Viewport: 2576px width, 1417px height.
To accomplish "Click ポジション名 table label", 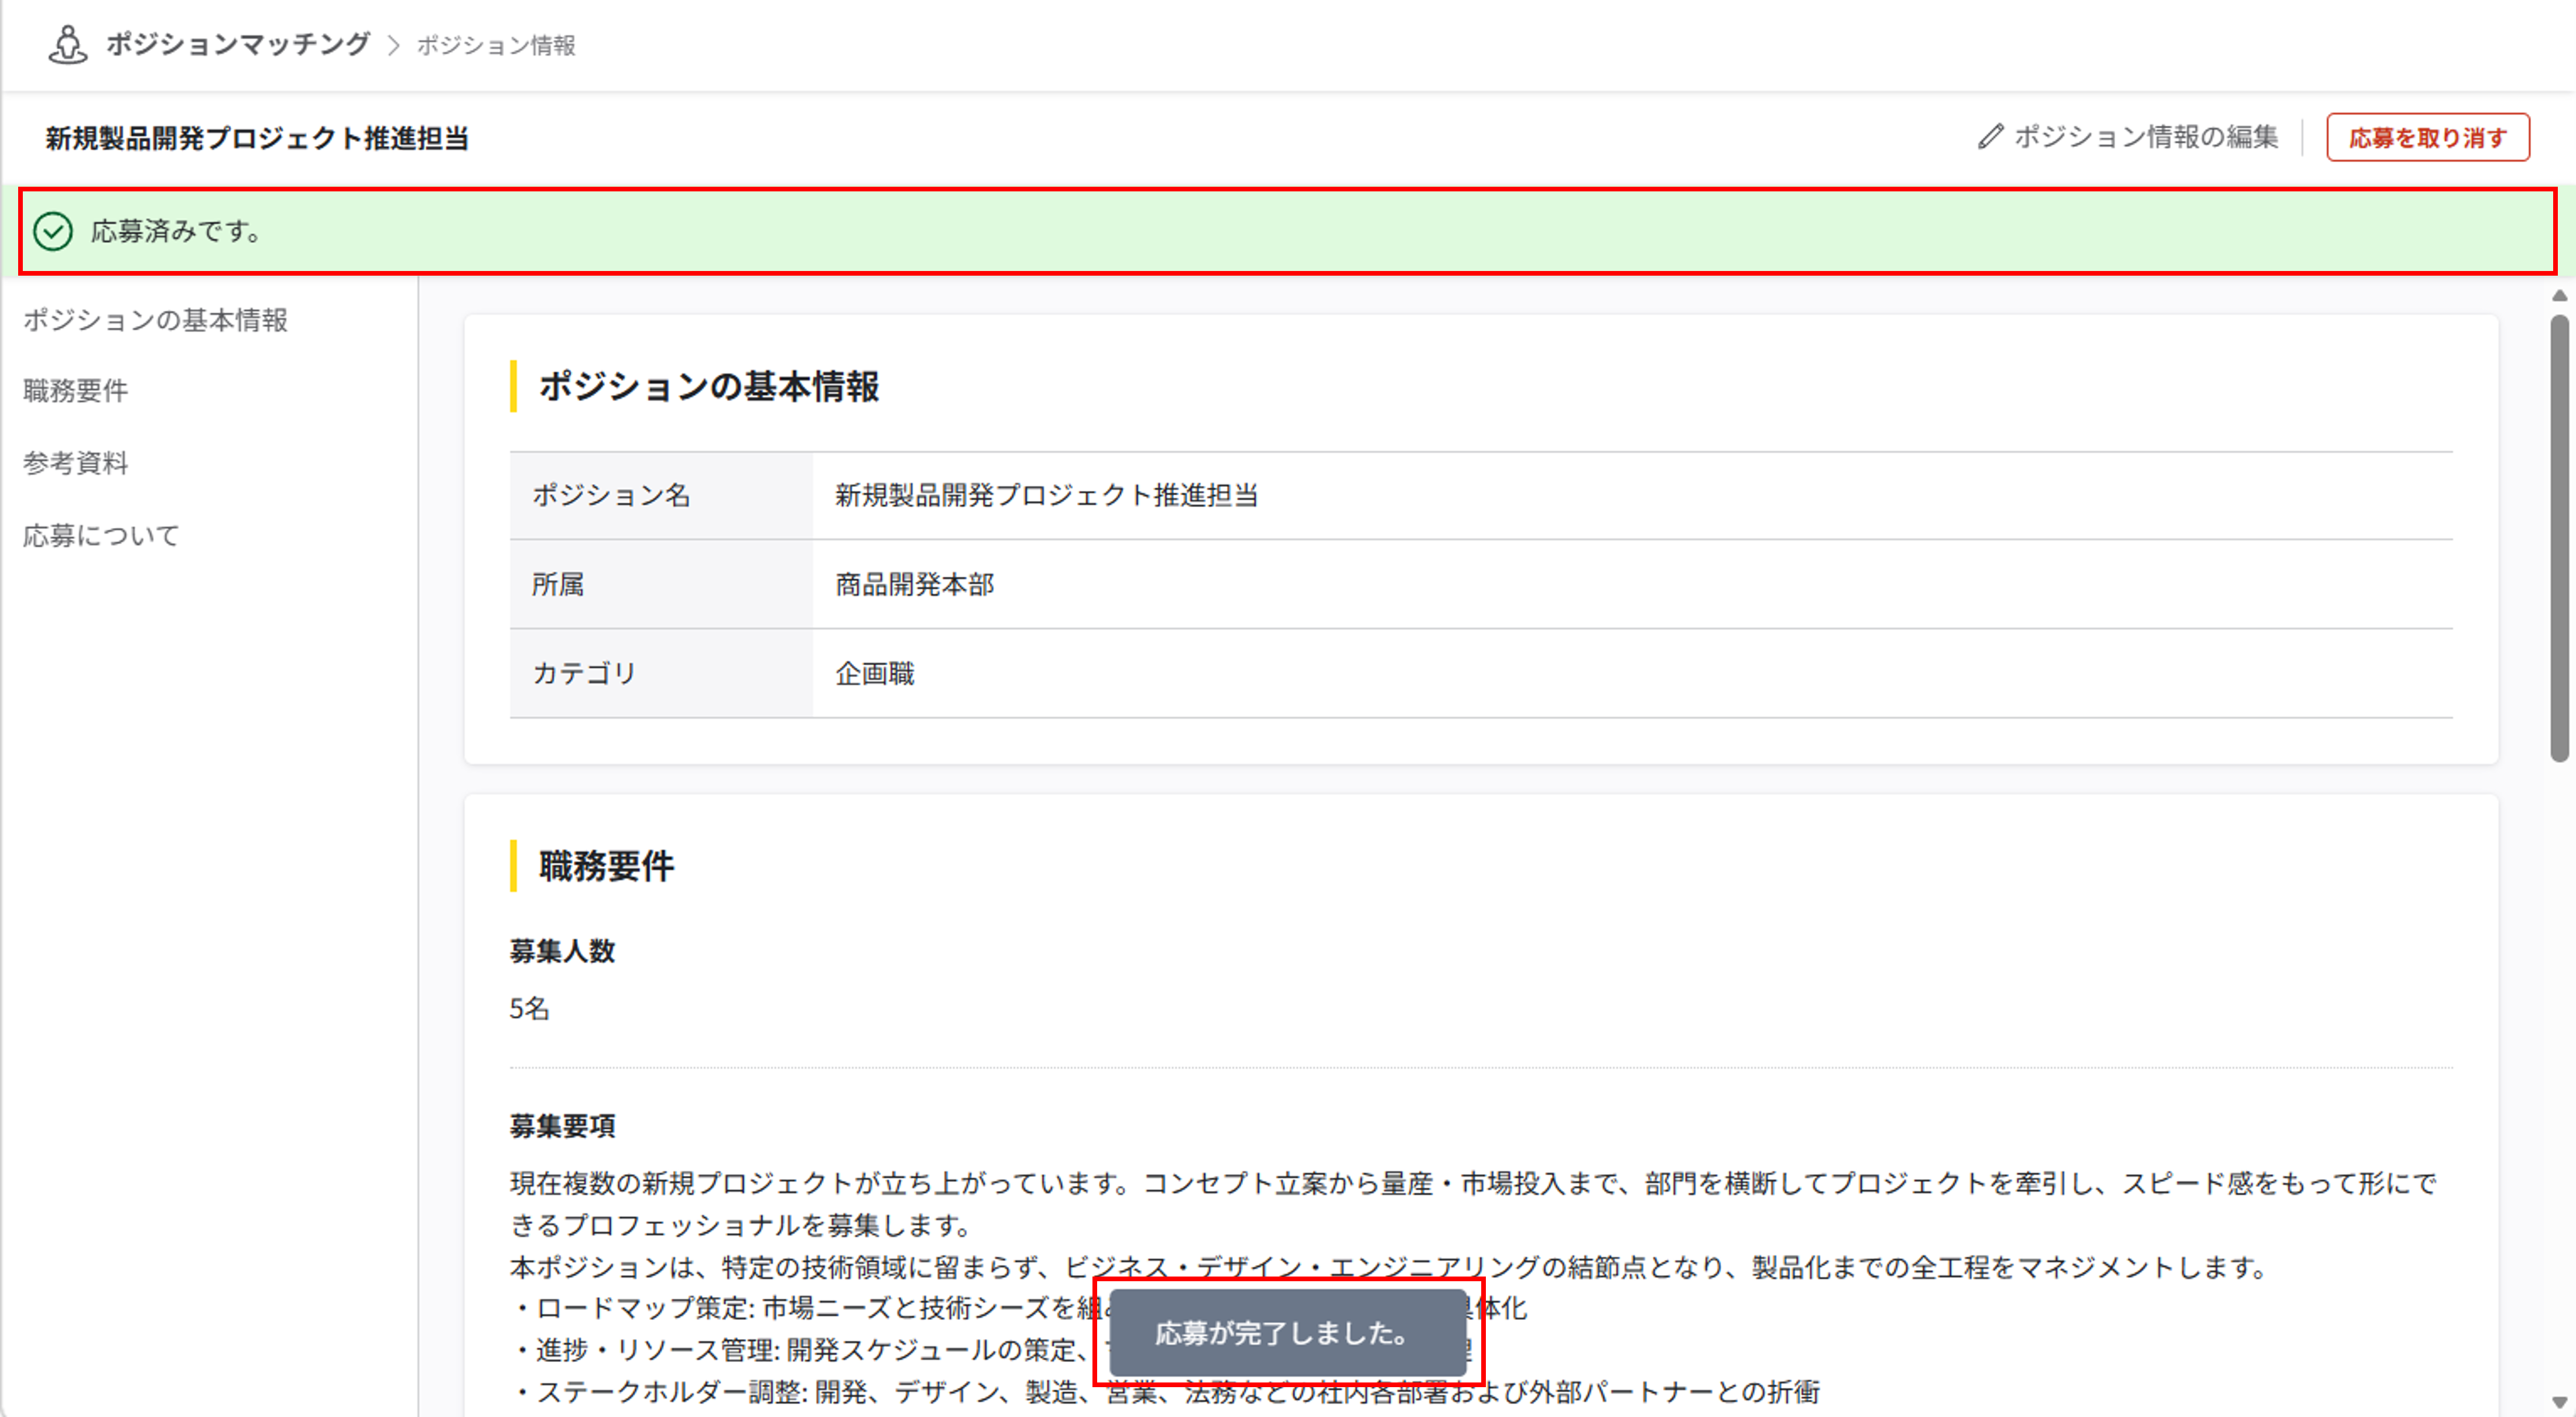I will [611, 495].
